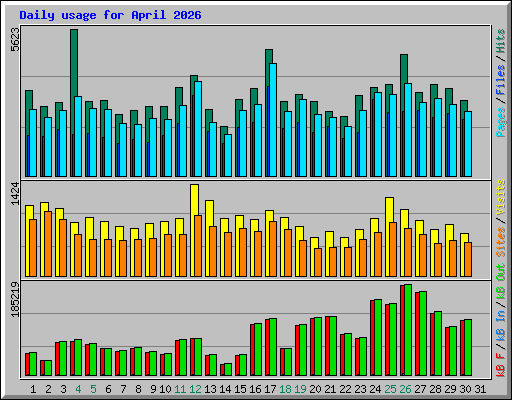Select day 8 on the x-axis
Image resolution: width=512 pixels, height=400 pixels.
coord(138,389)
